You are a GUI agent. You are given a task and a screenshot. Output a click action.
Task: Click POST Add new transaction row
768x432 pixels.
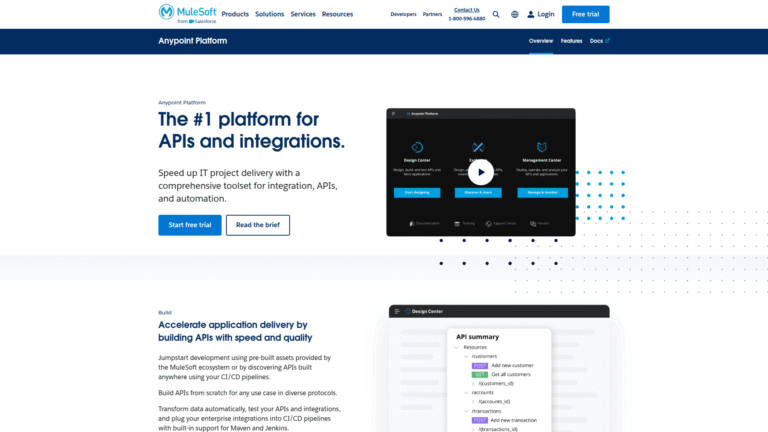[504, 420]
